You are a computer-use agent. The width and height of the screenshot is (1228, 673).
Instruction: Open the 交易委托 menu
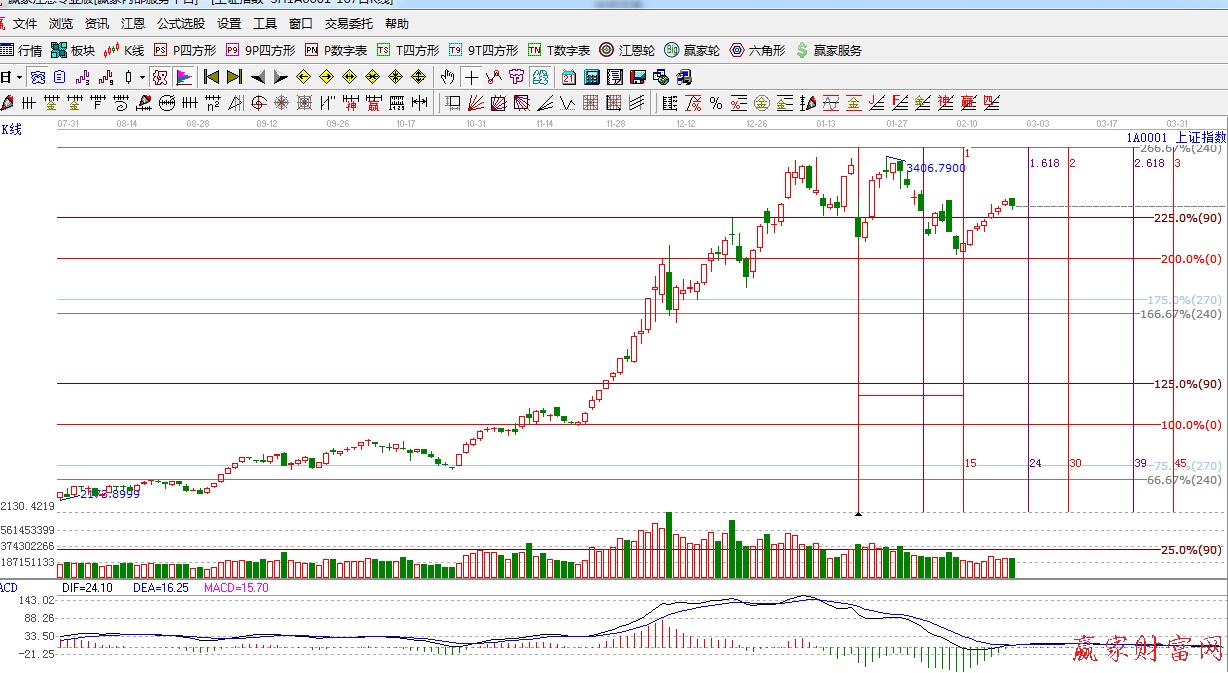pyautogui.click(x=348, y=23)
